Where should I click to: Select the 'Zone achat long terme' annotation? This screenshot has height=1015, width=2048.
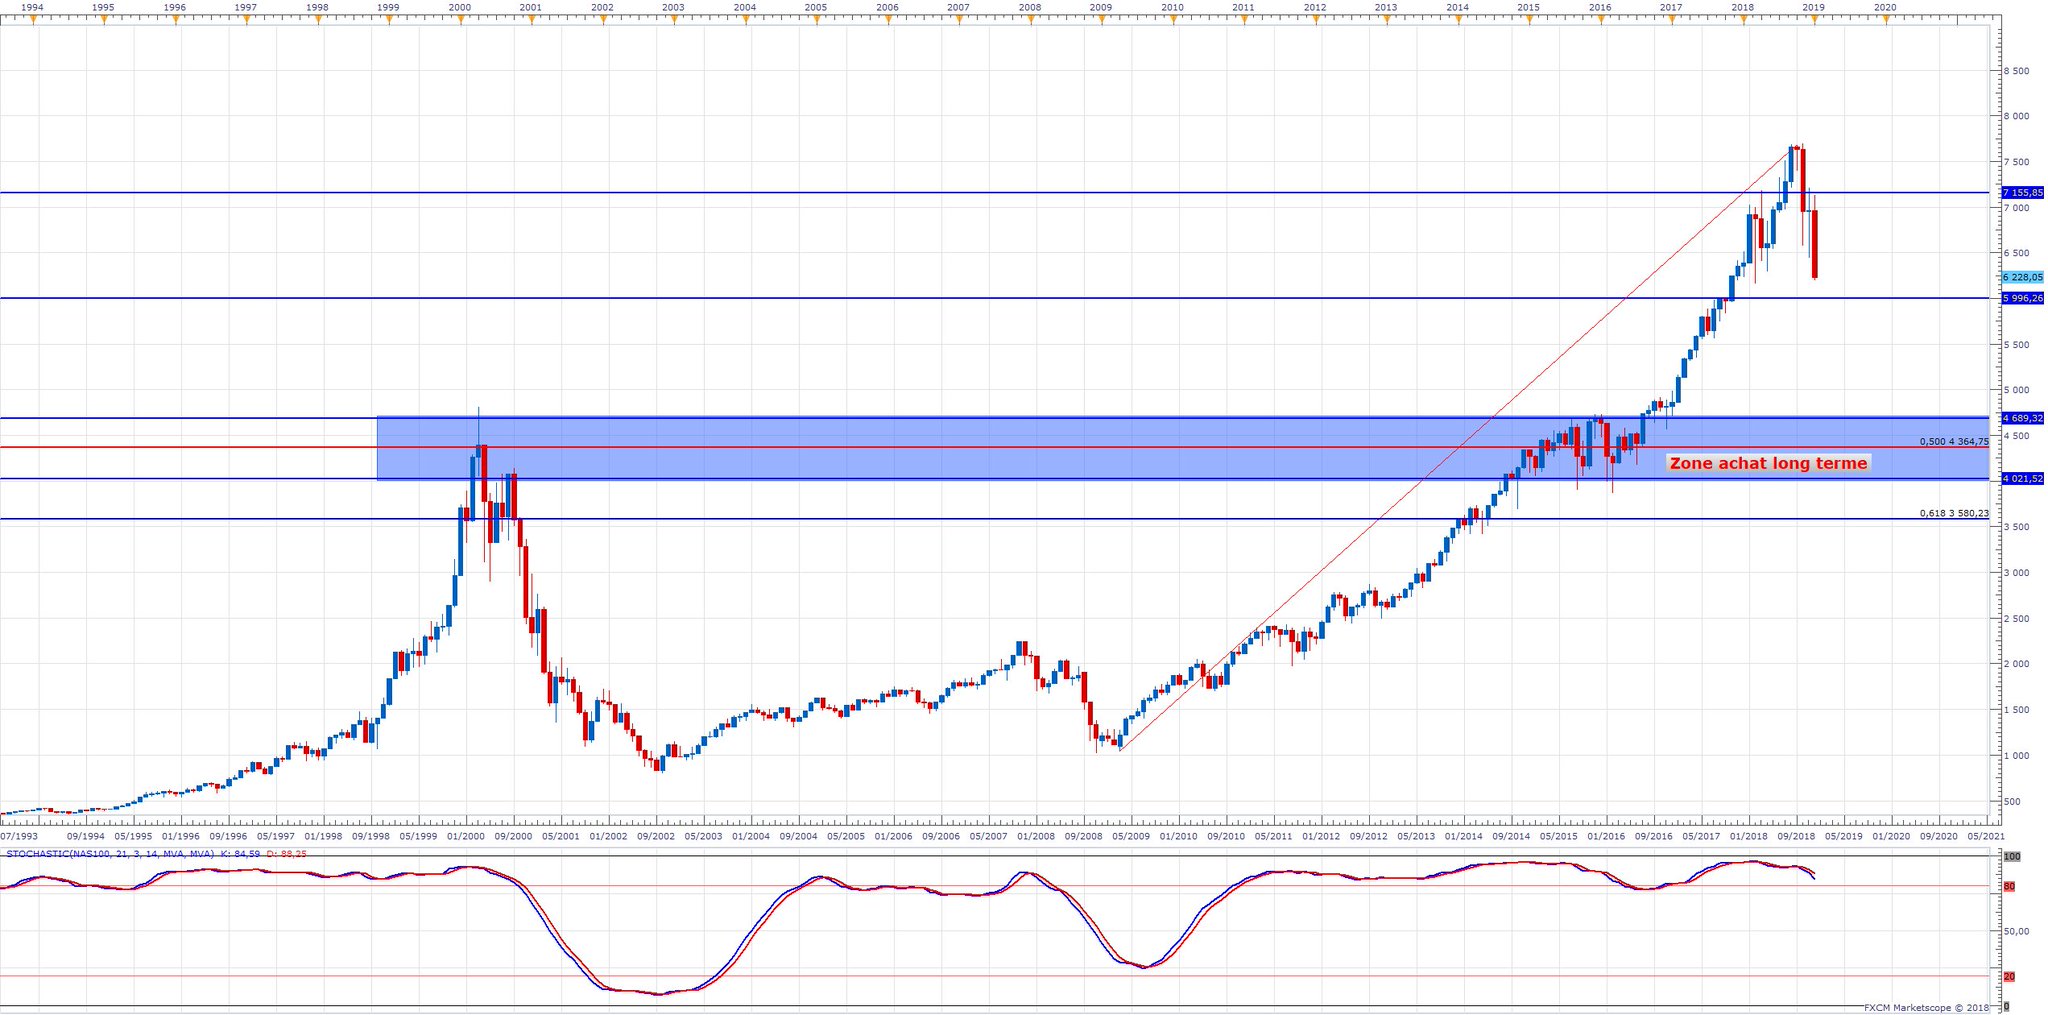click(1768, 463)
